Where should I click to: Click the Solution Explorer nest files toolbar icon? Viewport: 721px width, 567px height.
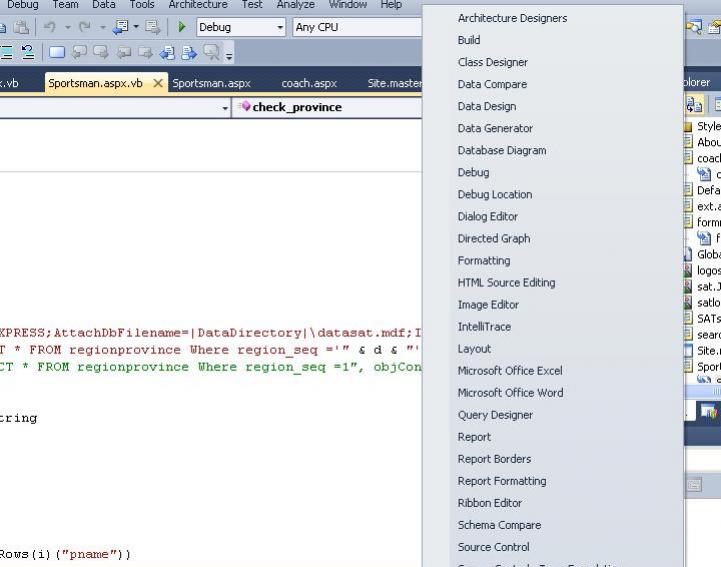pos(694,105)
